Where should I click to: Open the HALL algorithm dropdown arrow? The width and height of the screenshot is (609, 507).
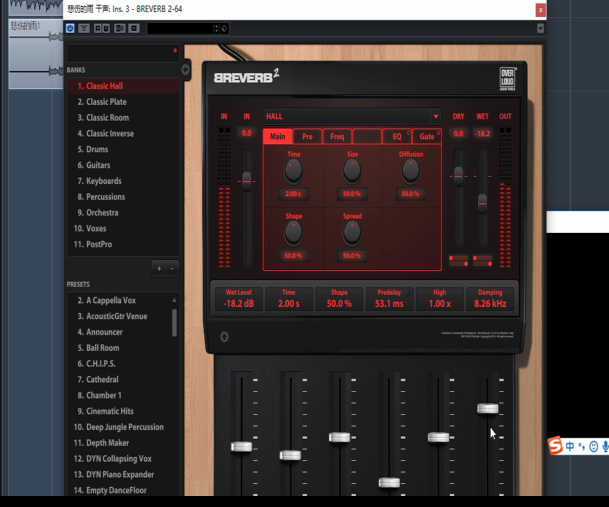[x=436, y=116]
